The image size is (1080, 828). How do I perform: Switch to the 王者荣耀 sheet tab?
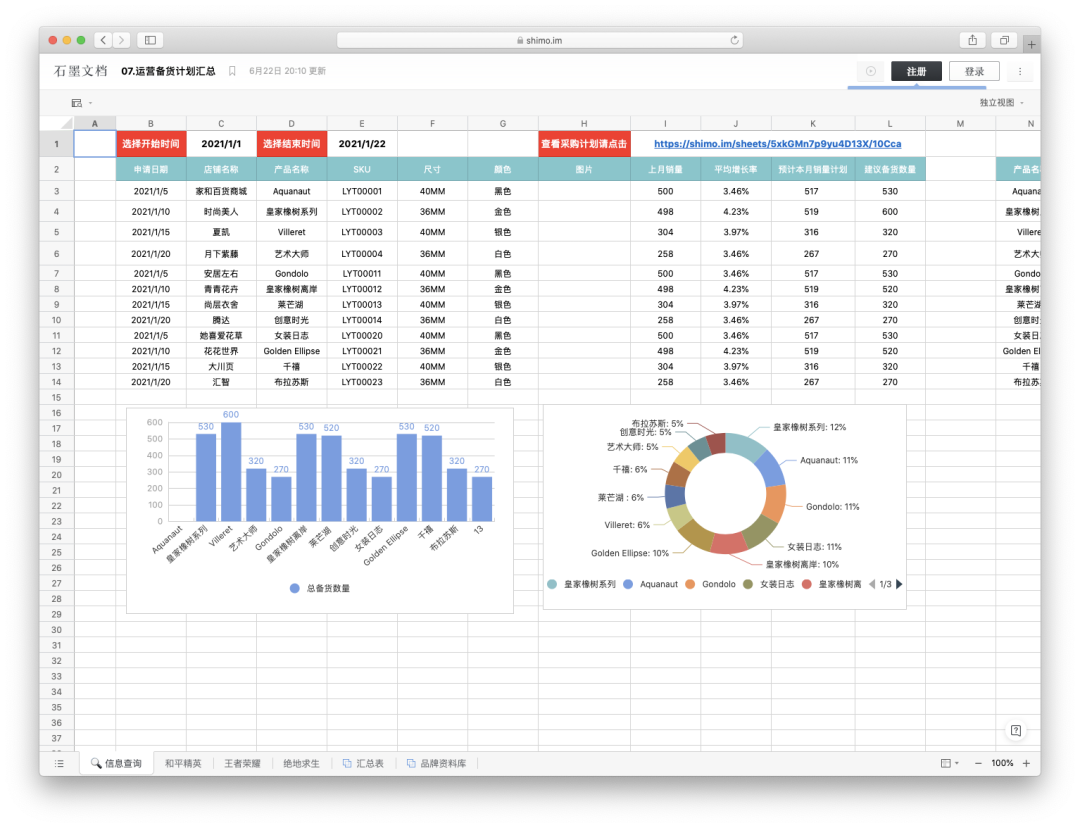[x=242, y=763]
